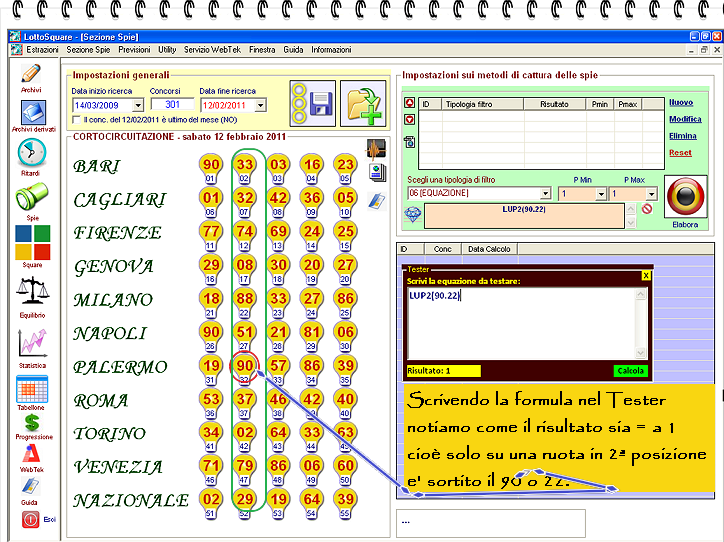The image size is (724, 542).
Task: Click the move filter down arrow icon
Action: coord(410,120)
